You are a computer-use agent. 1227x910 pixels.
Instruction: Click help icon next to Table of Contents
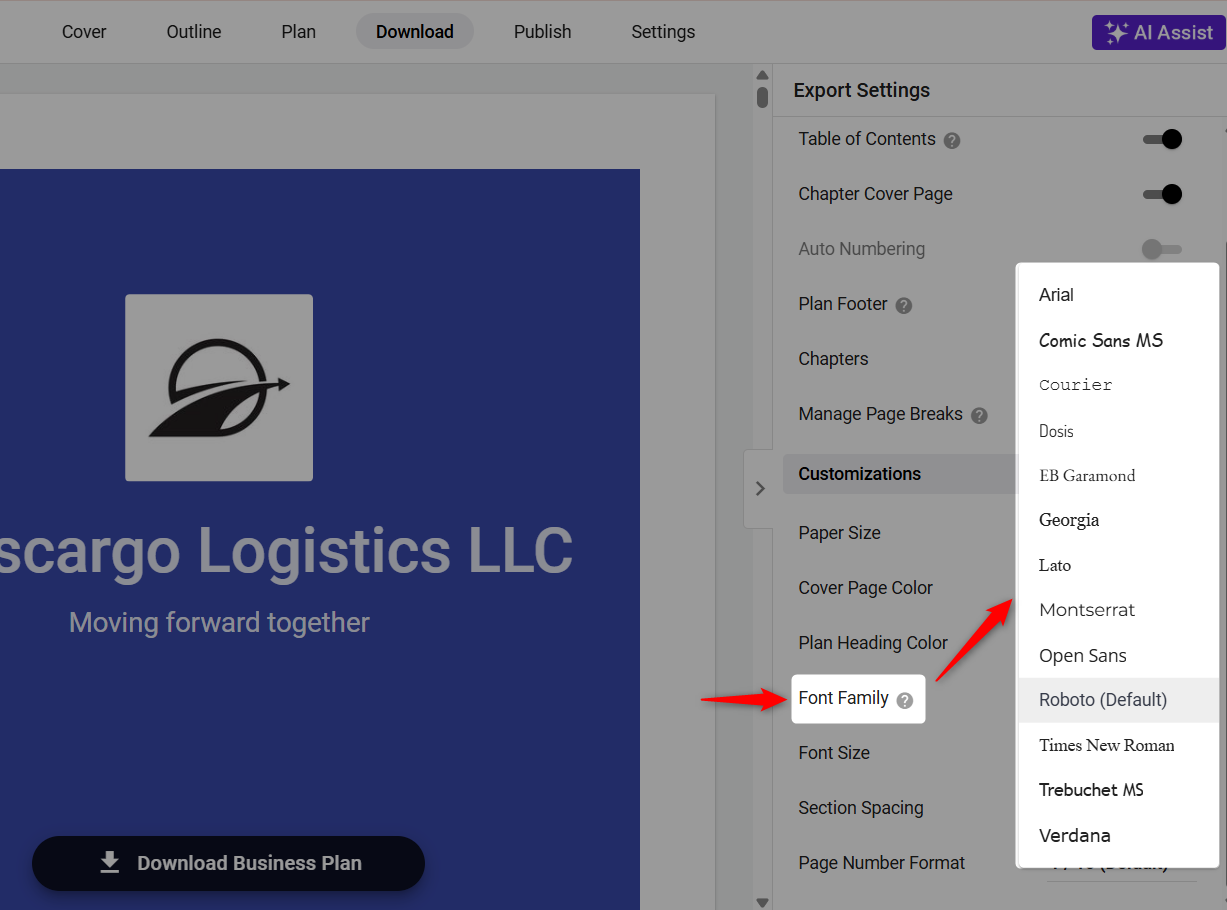click(952, 141)
